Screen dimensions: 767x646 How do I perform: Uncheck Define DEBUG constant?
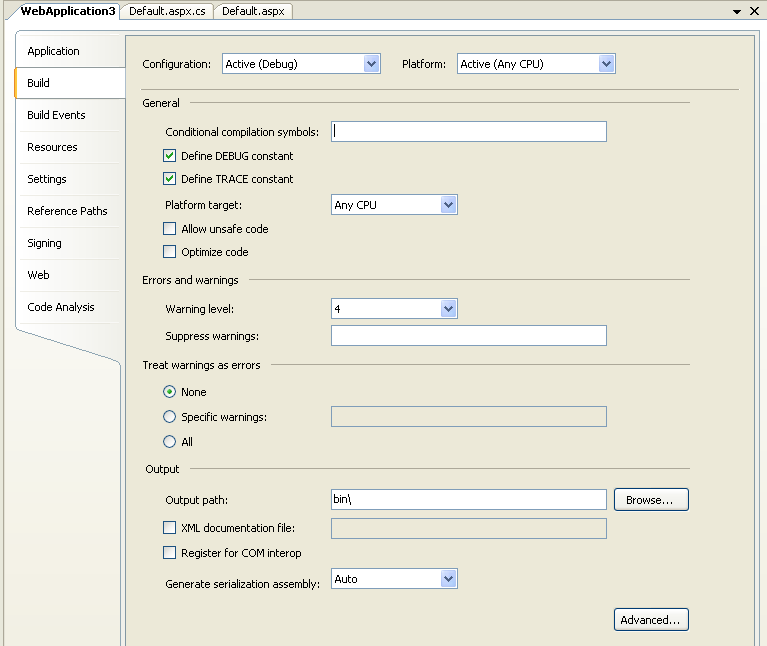pyautogui.click(x=169, y=156)
